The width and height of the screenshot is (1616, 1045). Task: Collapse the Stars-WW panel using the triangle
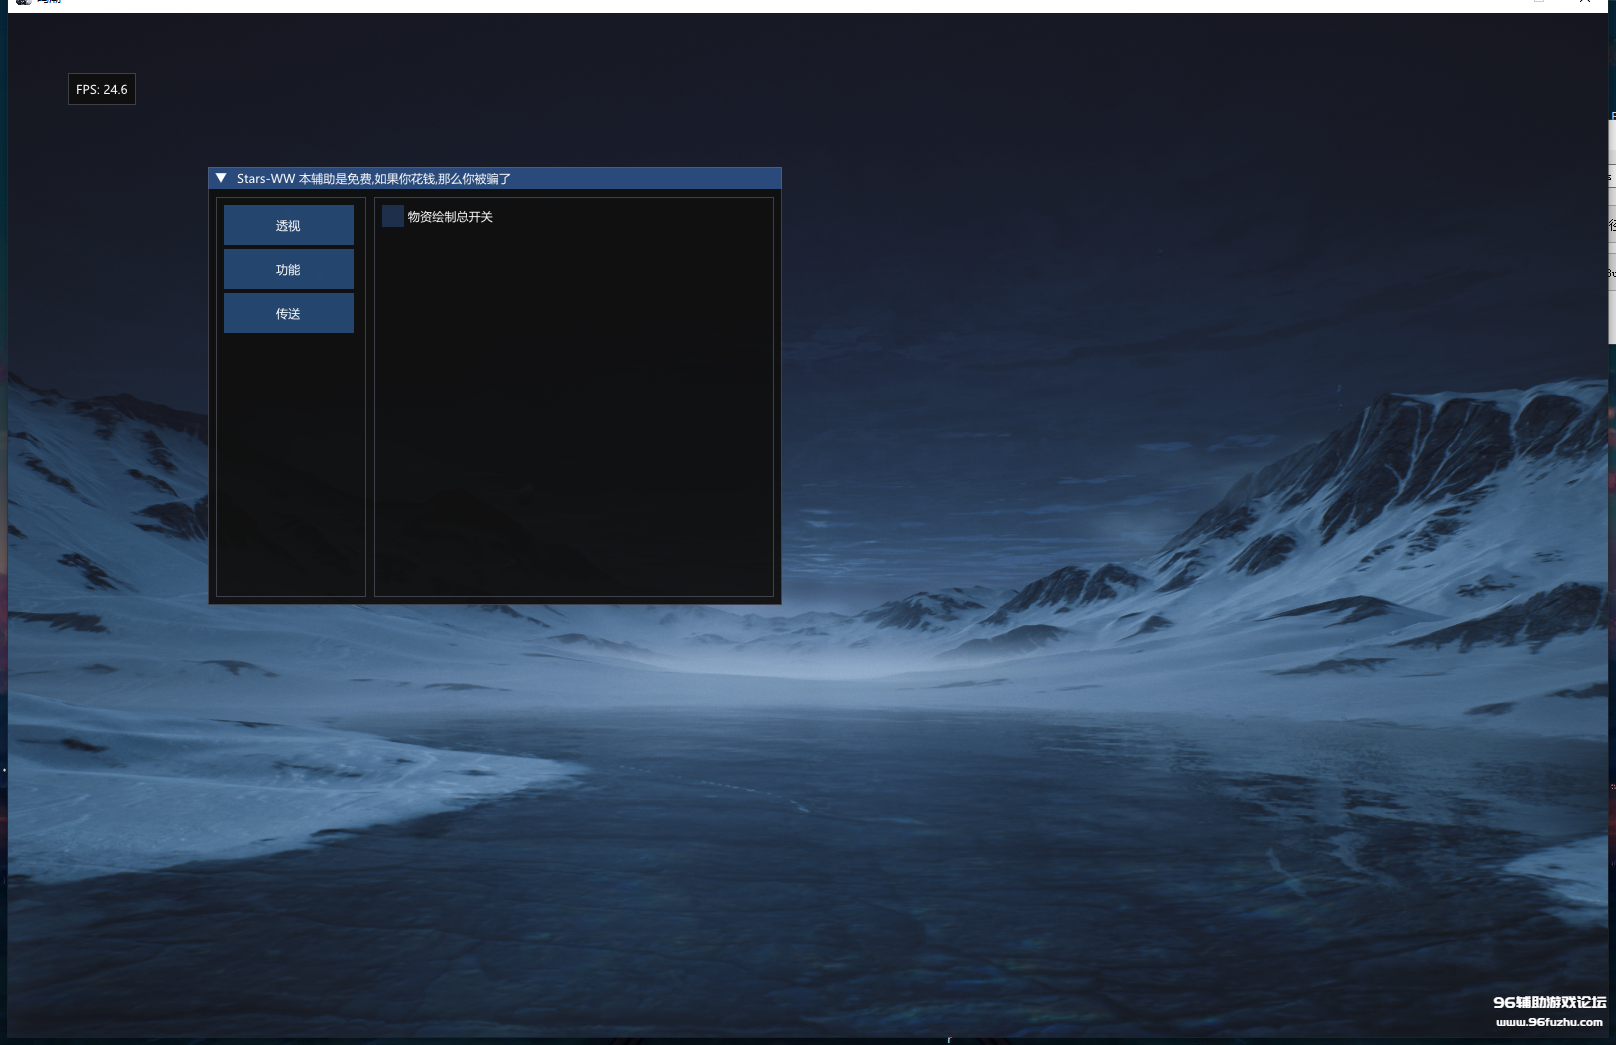221,178
